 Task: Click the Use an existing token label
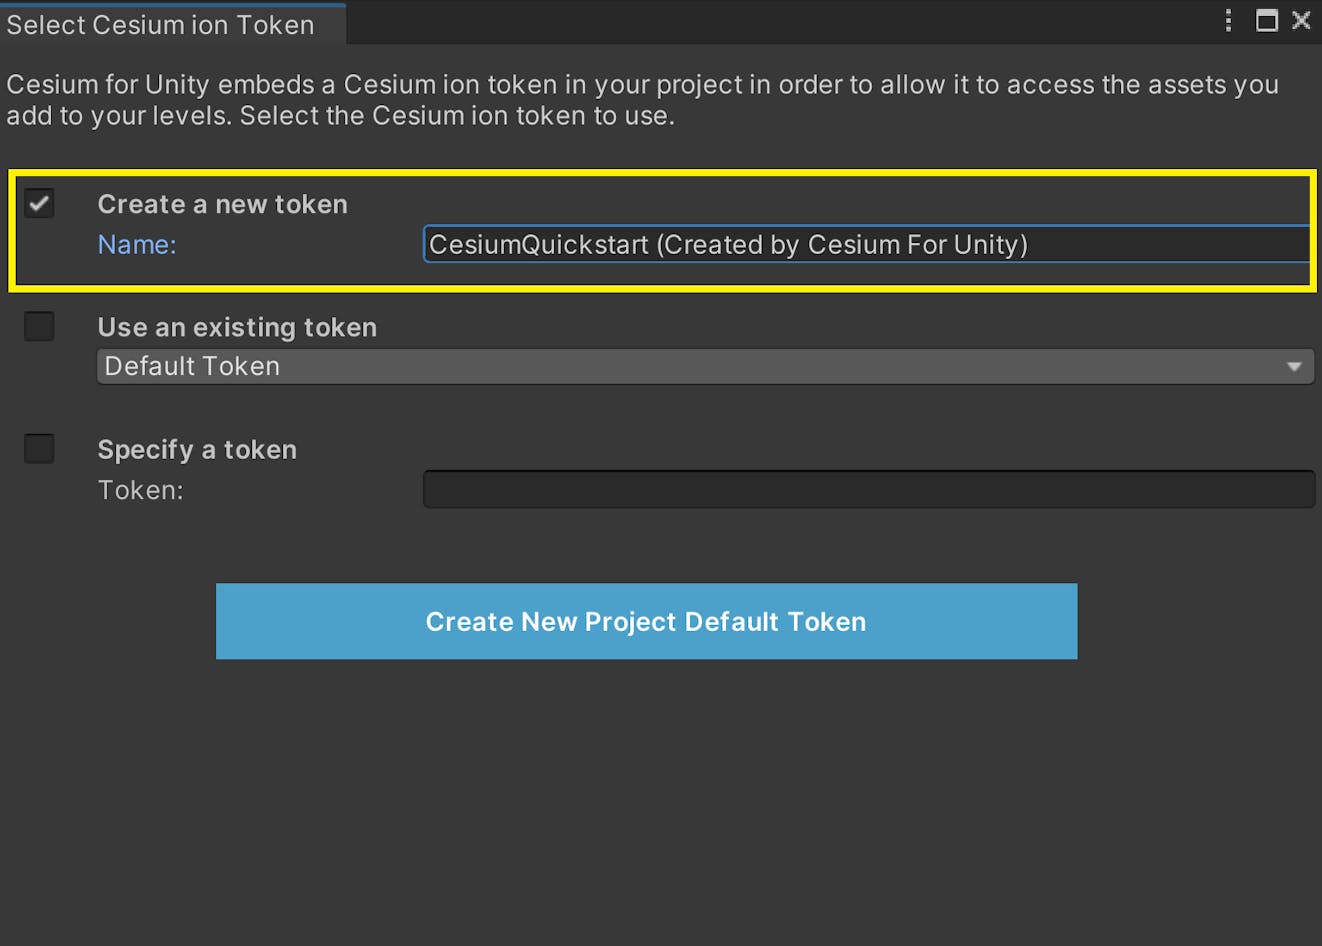(237, 326)
